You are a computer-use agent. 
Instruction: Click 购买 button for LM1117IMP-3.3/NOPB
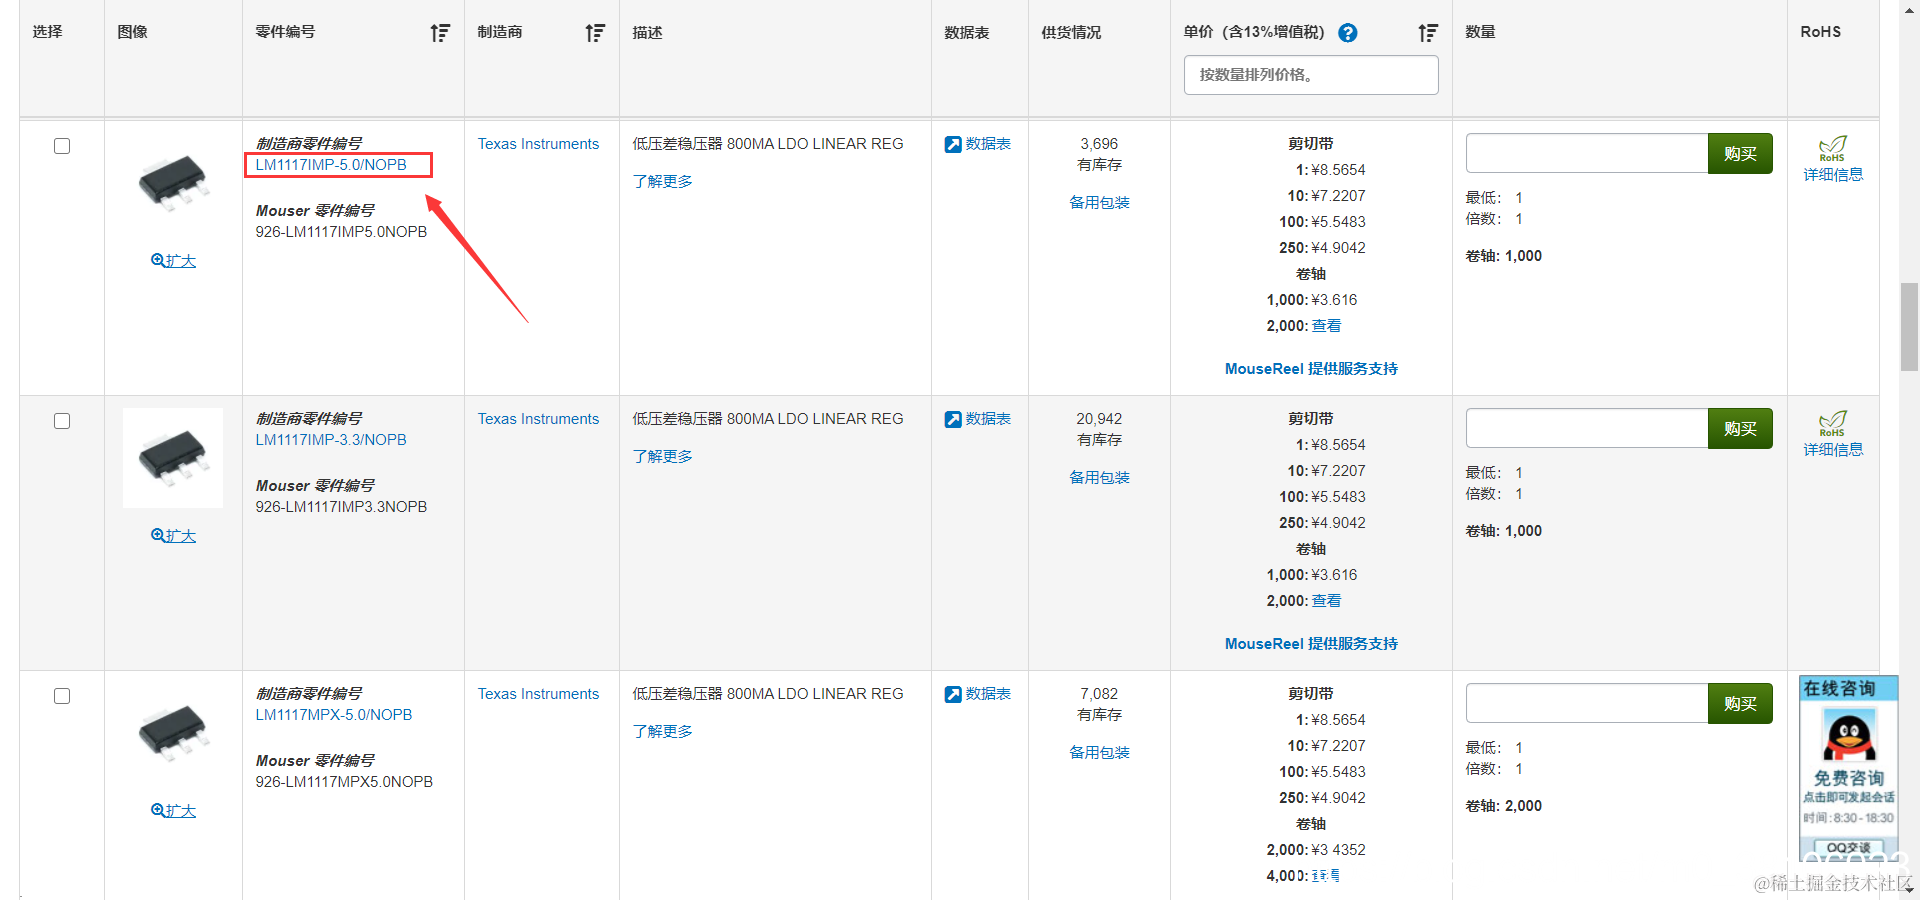[1740, 428]
